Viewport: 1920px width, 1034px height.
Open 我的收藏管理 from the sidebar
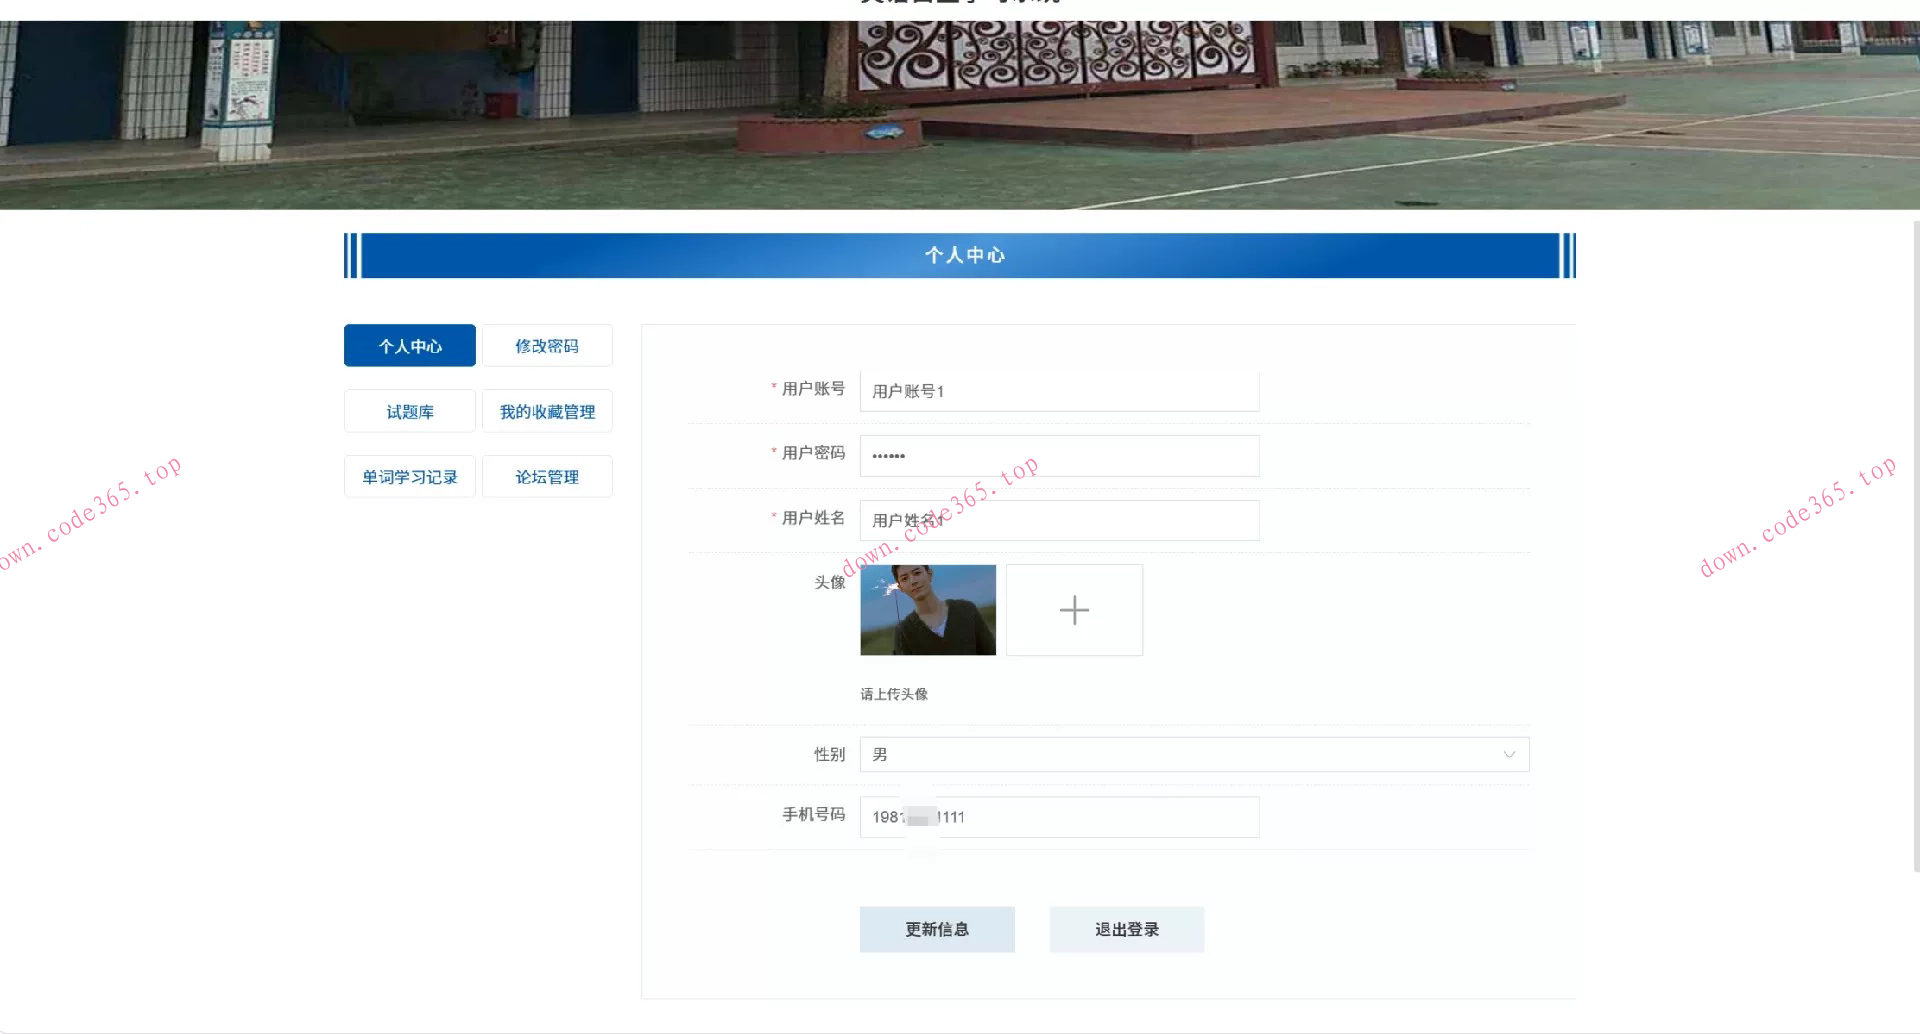pos(546,410)
